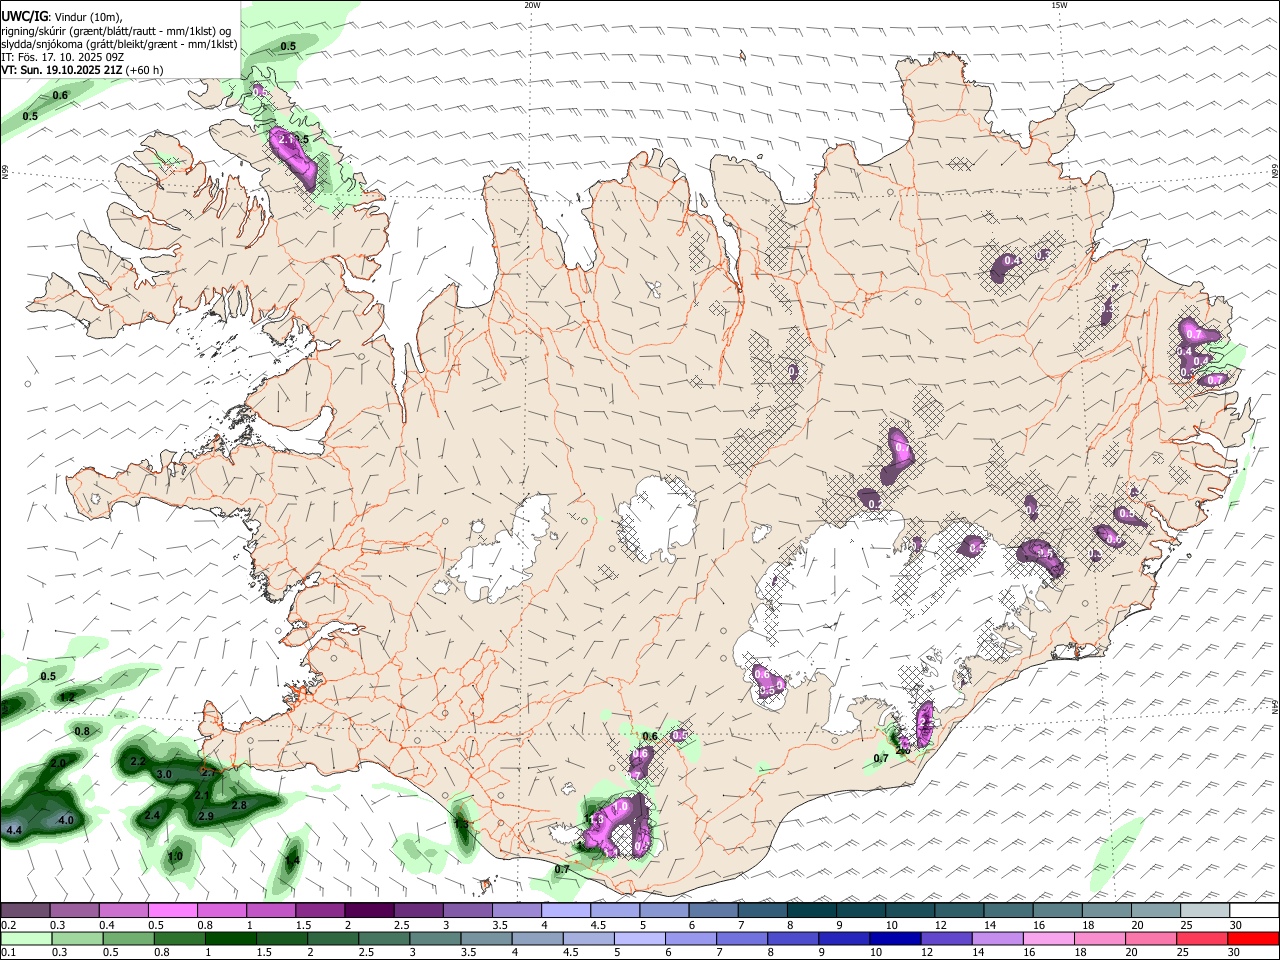Click the '64N' latitude label
Screen dimensions: 1280x960
pos(1275,706)
